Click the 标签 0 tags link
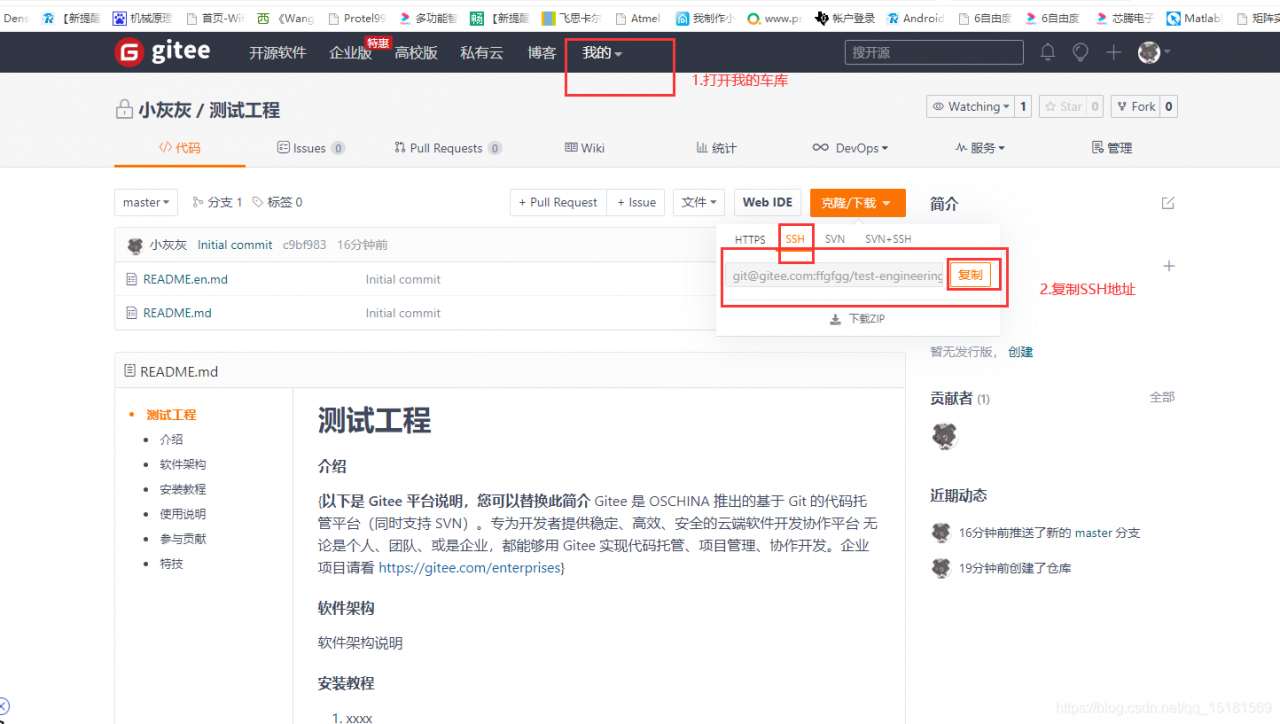The height and width of the screenshot is (724, 1280). pyautogui.click(x=277, y=202)
